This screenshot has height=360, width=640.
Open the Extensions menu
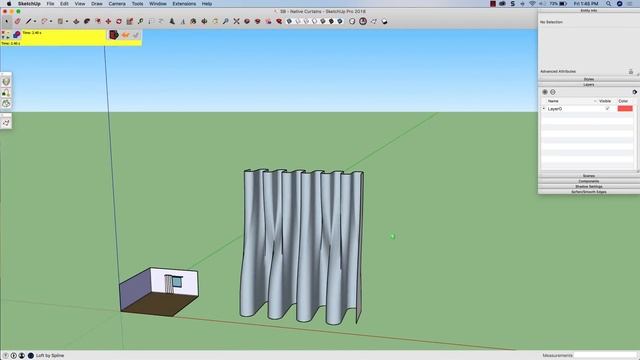coord(184,4)
